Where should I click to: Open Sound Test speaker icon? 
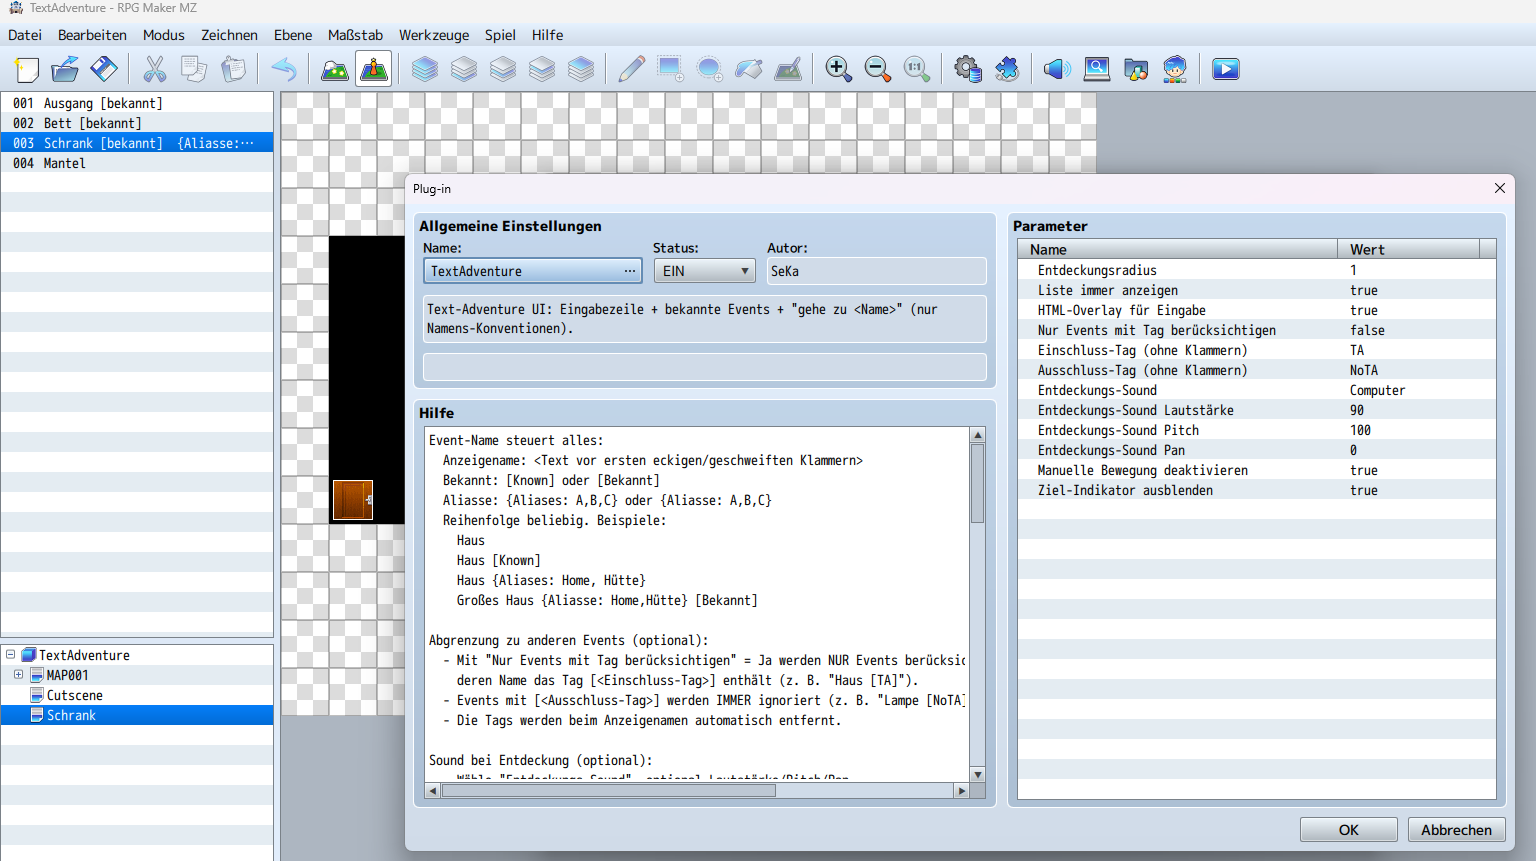[x=1056, y=69]
